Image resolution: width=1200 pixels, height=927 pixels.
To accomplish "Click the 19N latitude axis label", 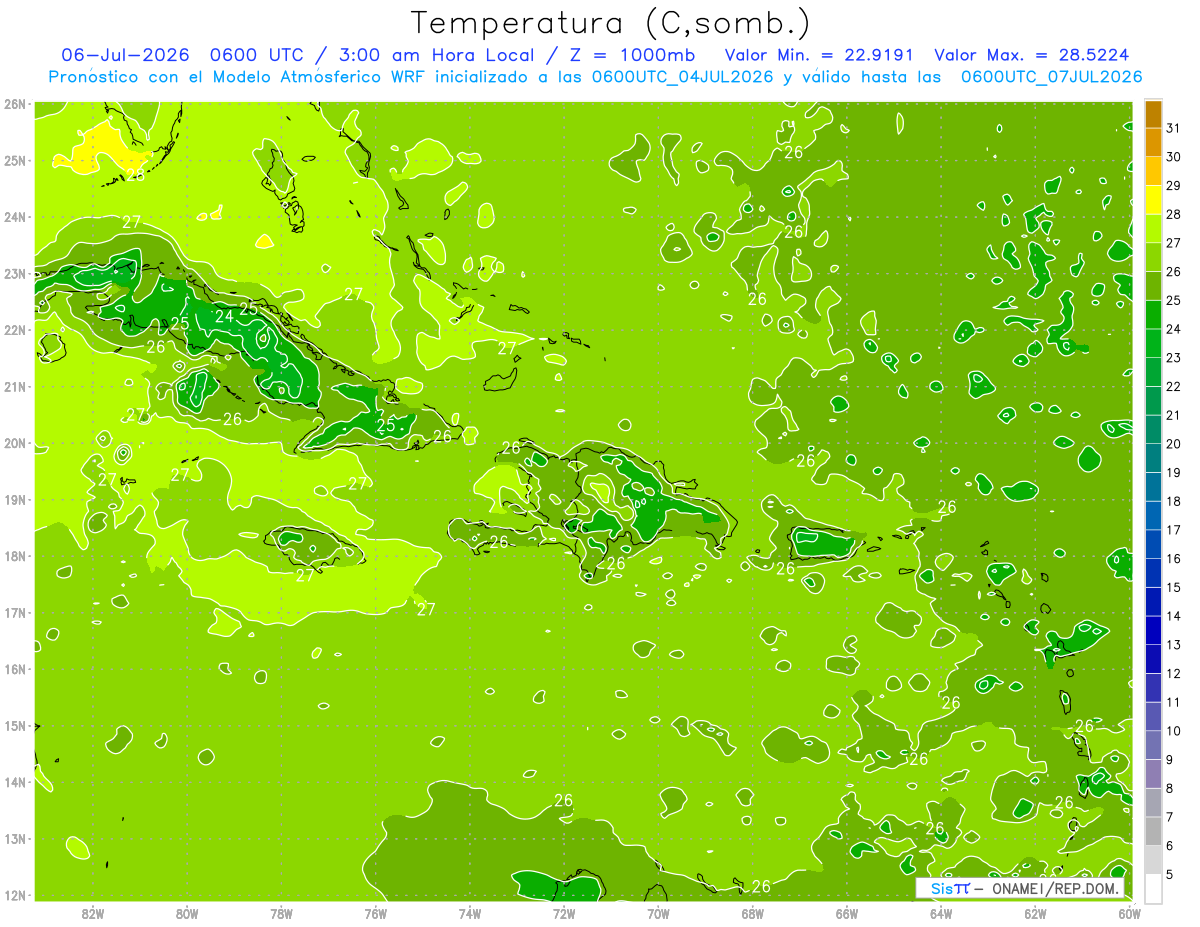I will (14, 500).
